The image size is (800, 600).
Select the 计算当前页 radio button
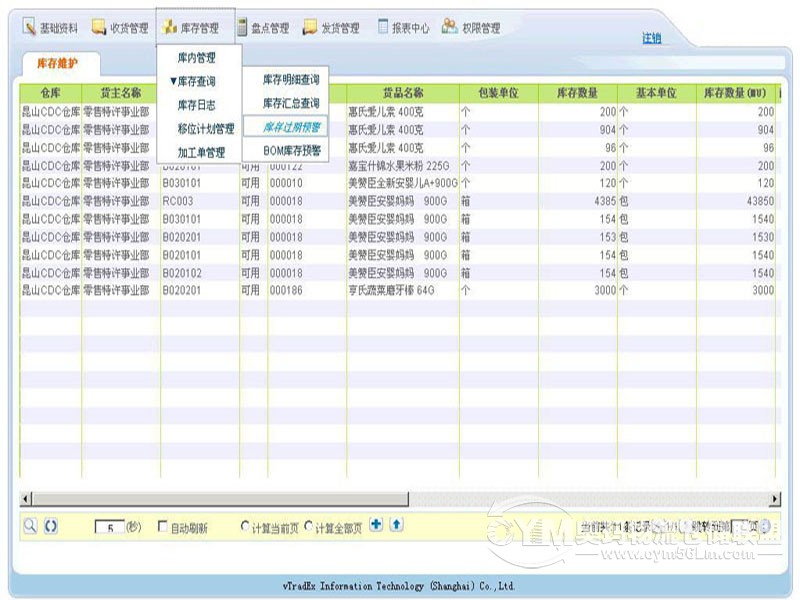[x=245, y=526]
